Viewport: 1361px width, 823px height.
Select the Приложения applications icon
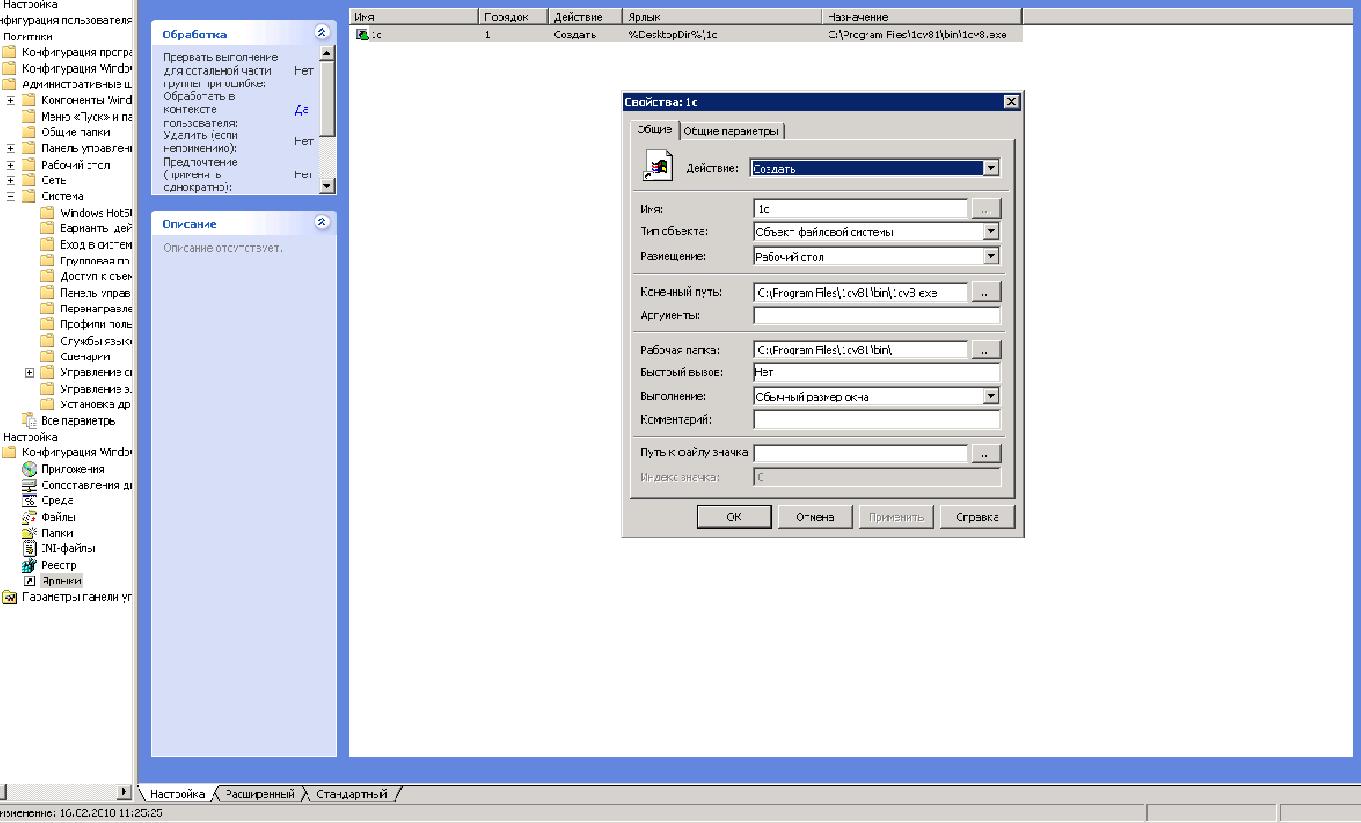tap(29, 469)
